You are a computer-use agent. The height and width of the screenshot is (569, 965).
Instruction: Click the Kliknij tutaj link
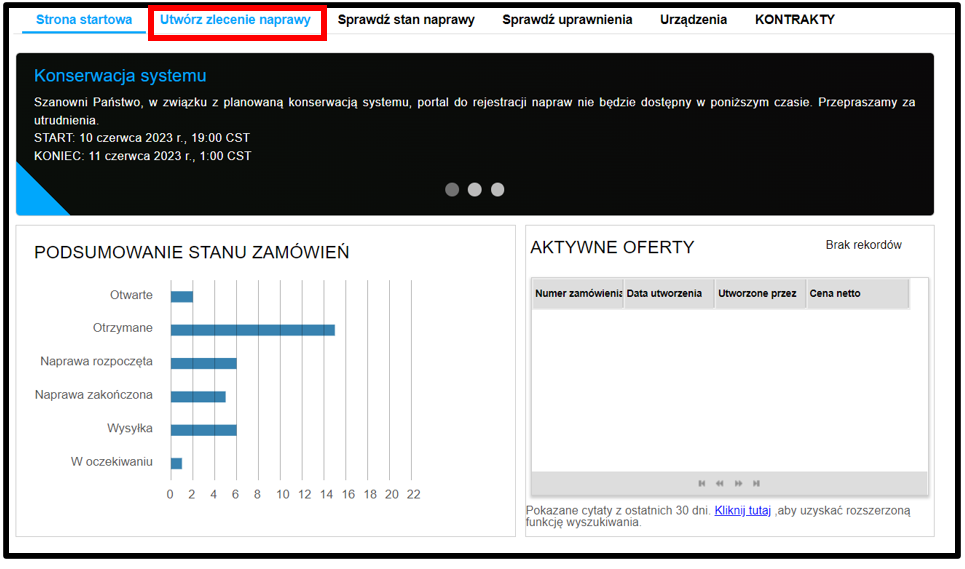point(742,511)
